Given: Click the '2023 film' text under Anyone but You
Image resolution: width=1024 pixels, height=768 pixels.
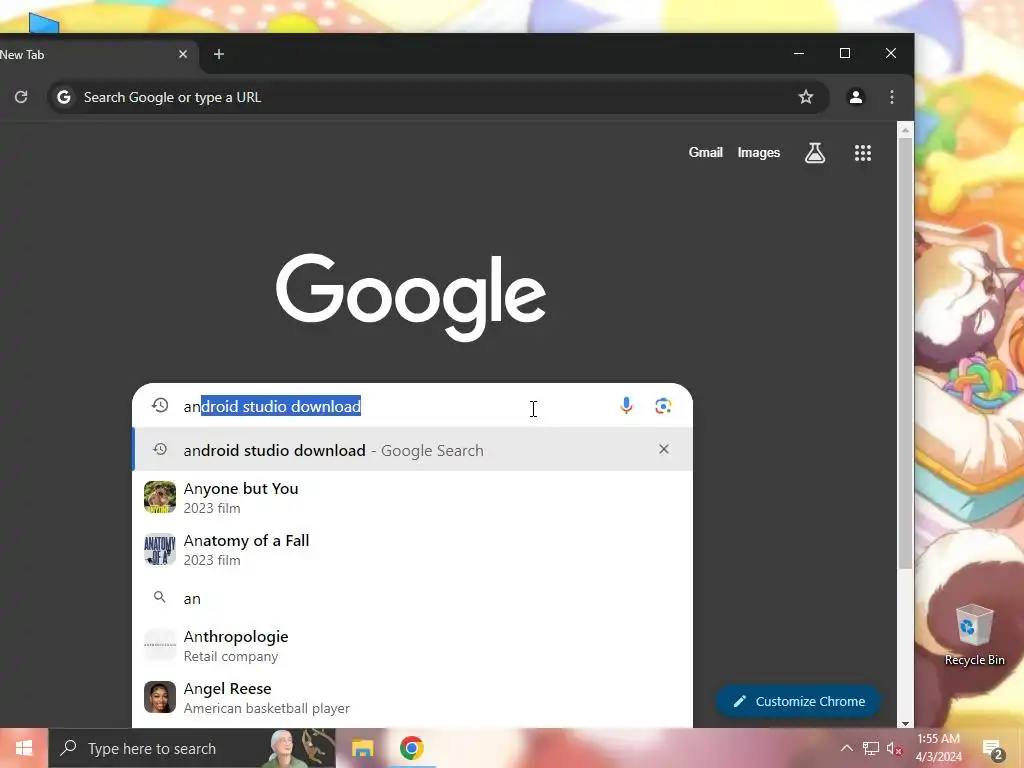Looking at the screenshot, I should coord(212,508).
